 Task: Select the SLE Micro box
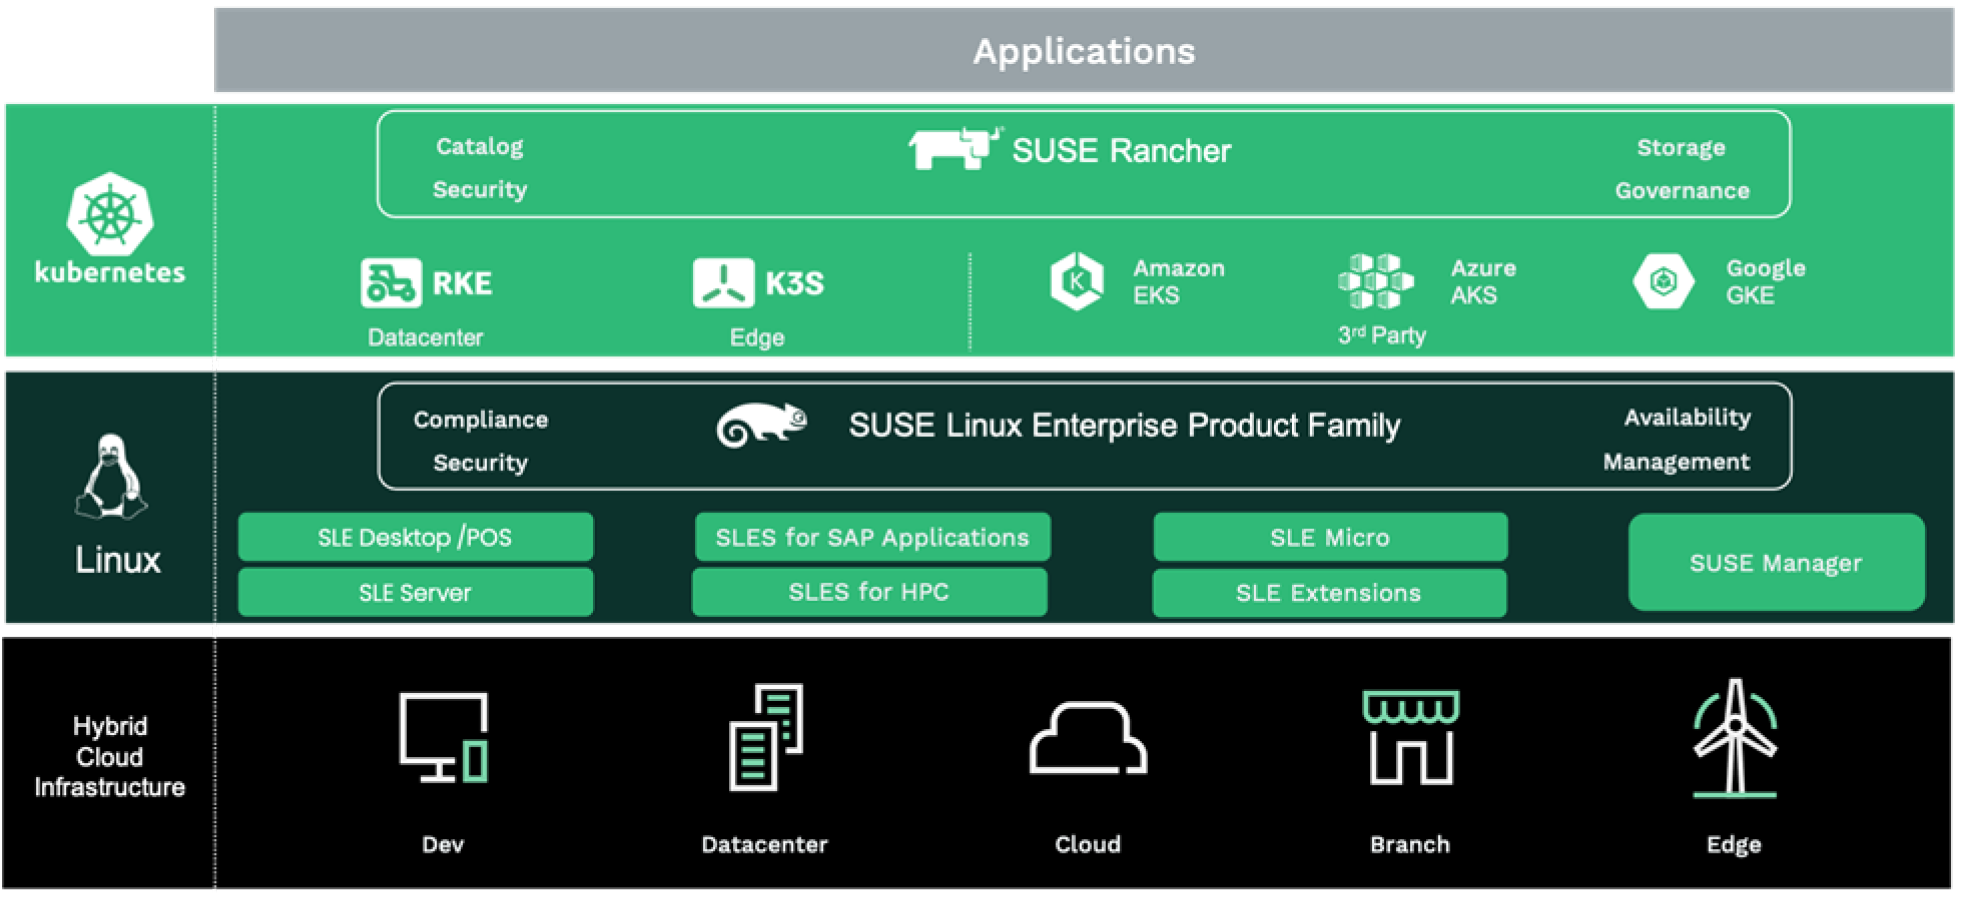1330,537
